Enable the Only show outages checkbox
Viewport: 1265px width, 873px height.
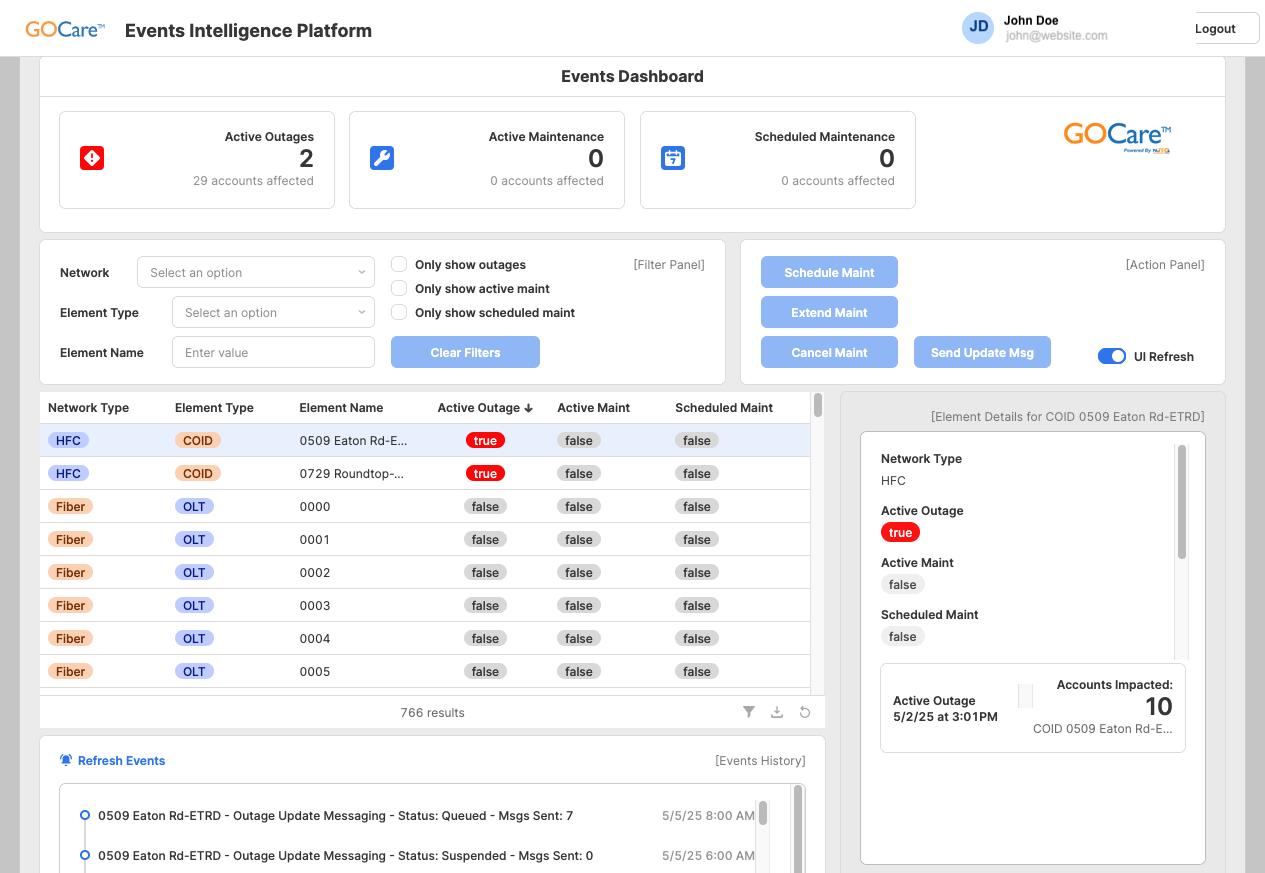[x=399, y=265]
